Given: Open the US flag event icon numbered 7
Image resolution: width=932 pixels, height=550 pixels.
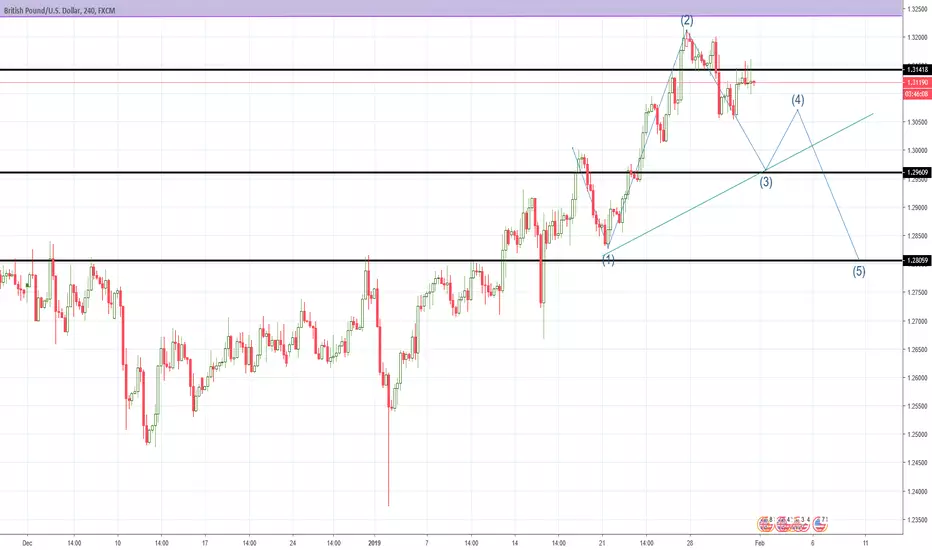Looking at the screenshot, I should click(820, 524).
